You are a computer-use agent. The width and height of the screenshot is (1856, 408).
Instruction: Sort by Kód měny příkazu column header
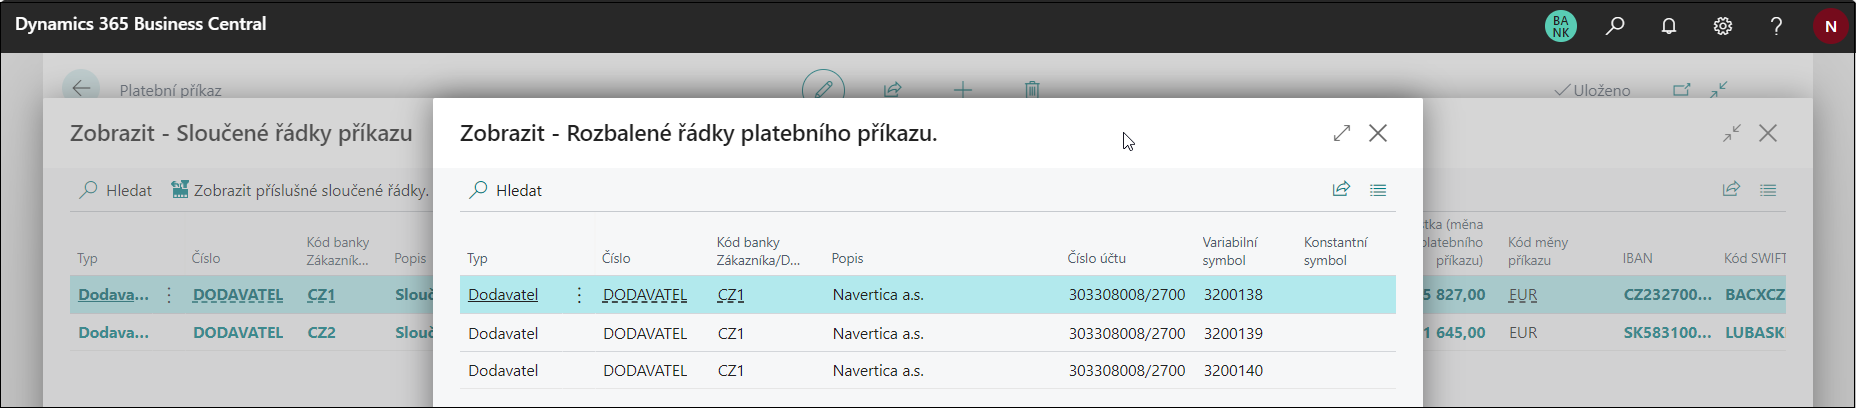(x=1538, y=251)
